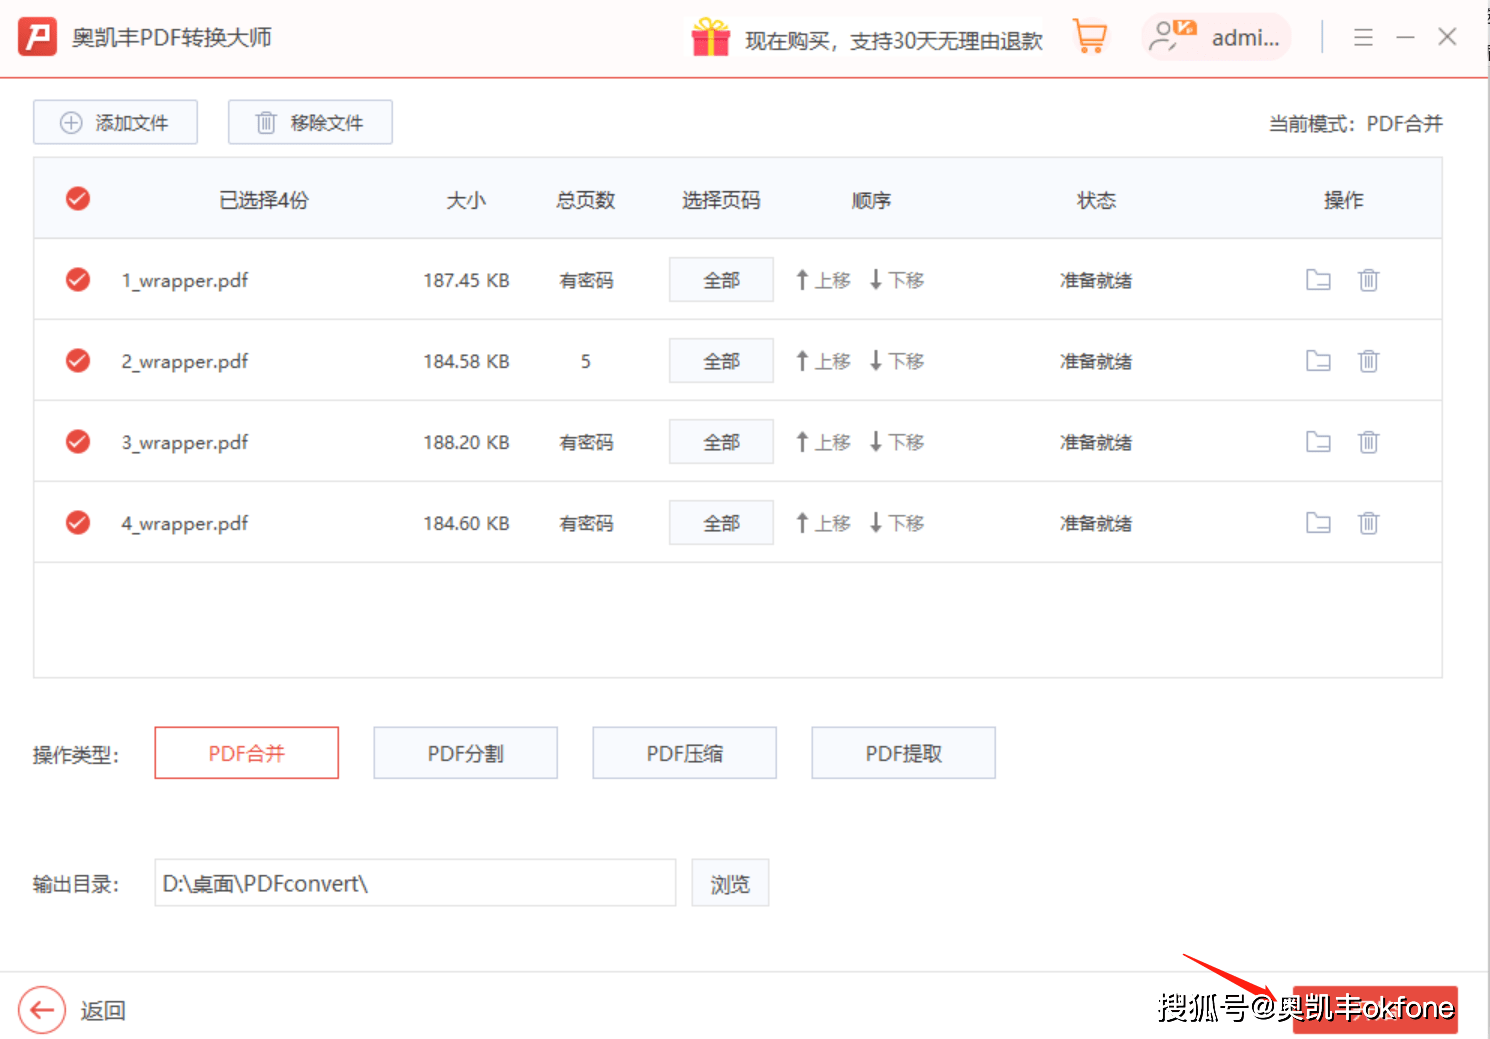
Task: Open page selection 全部 for 3_wrapper.pdf
Action: tap(721, 442)
